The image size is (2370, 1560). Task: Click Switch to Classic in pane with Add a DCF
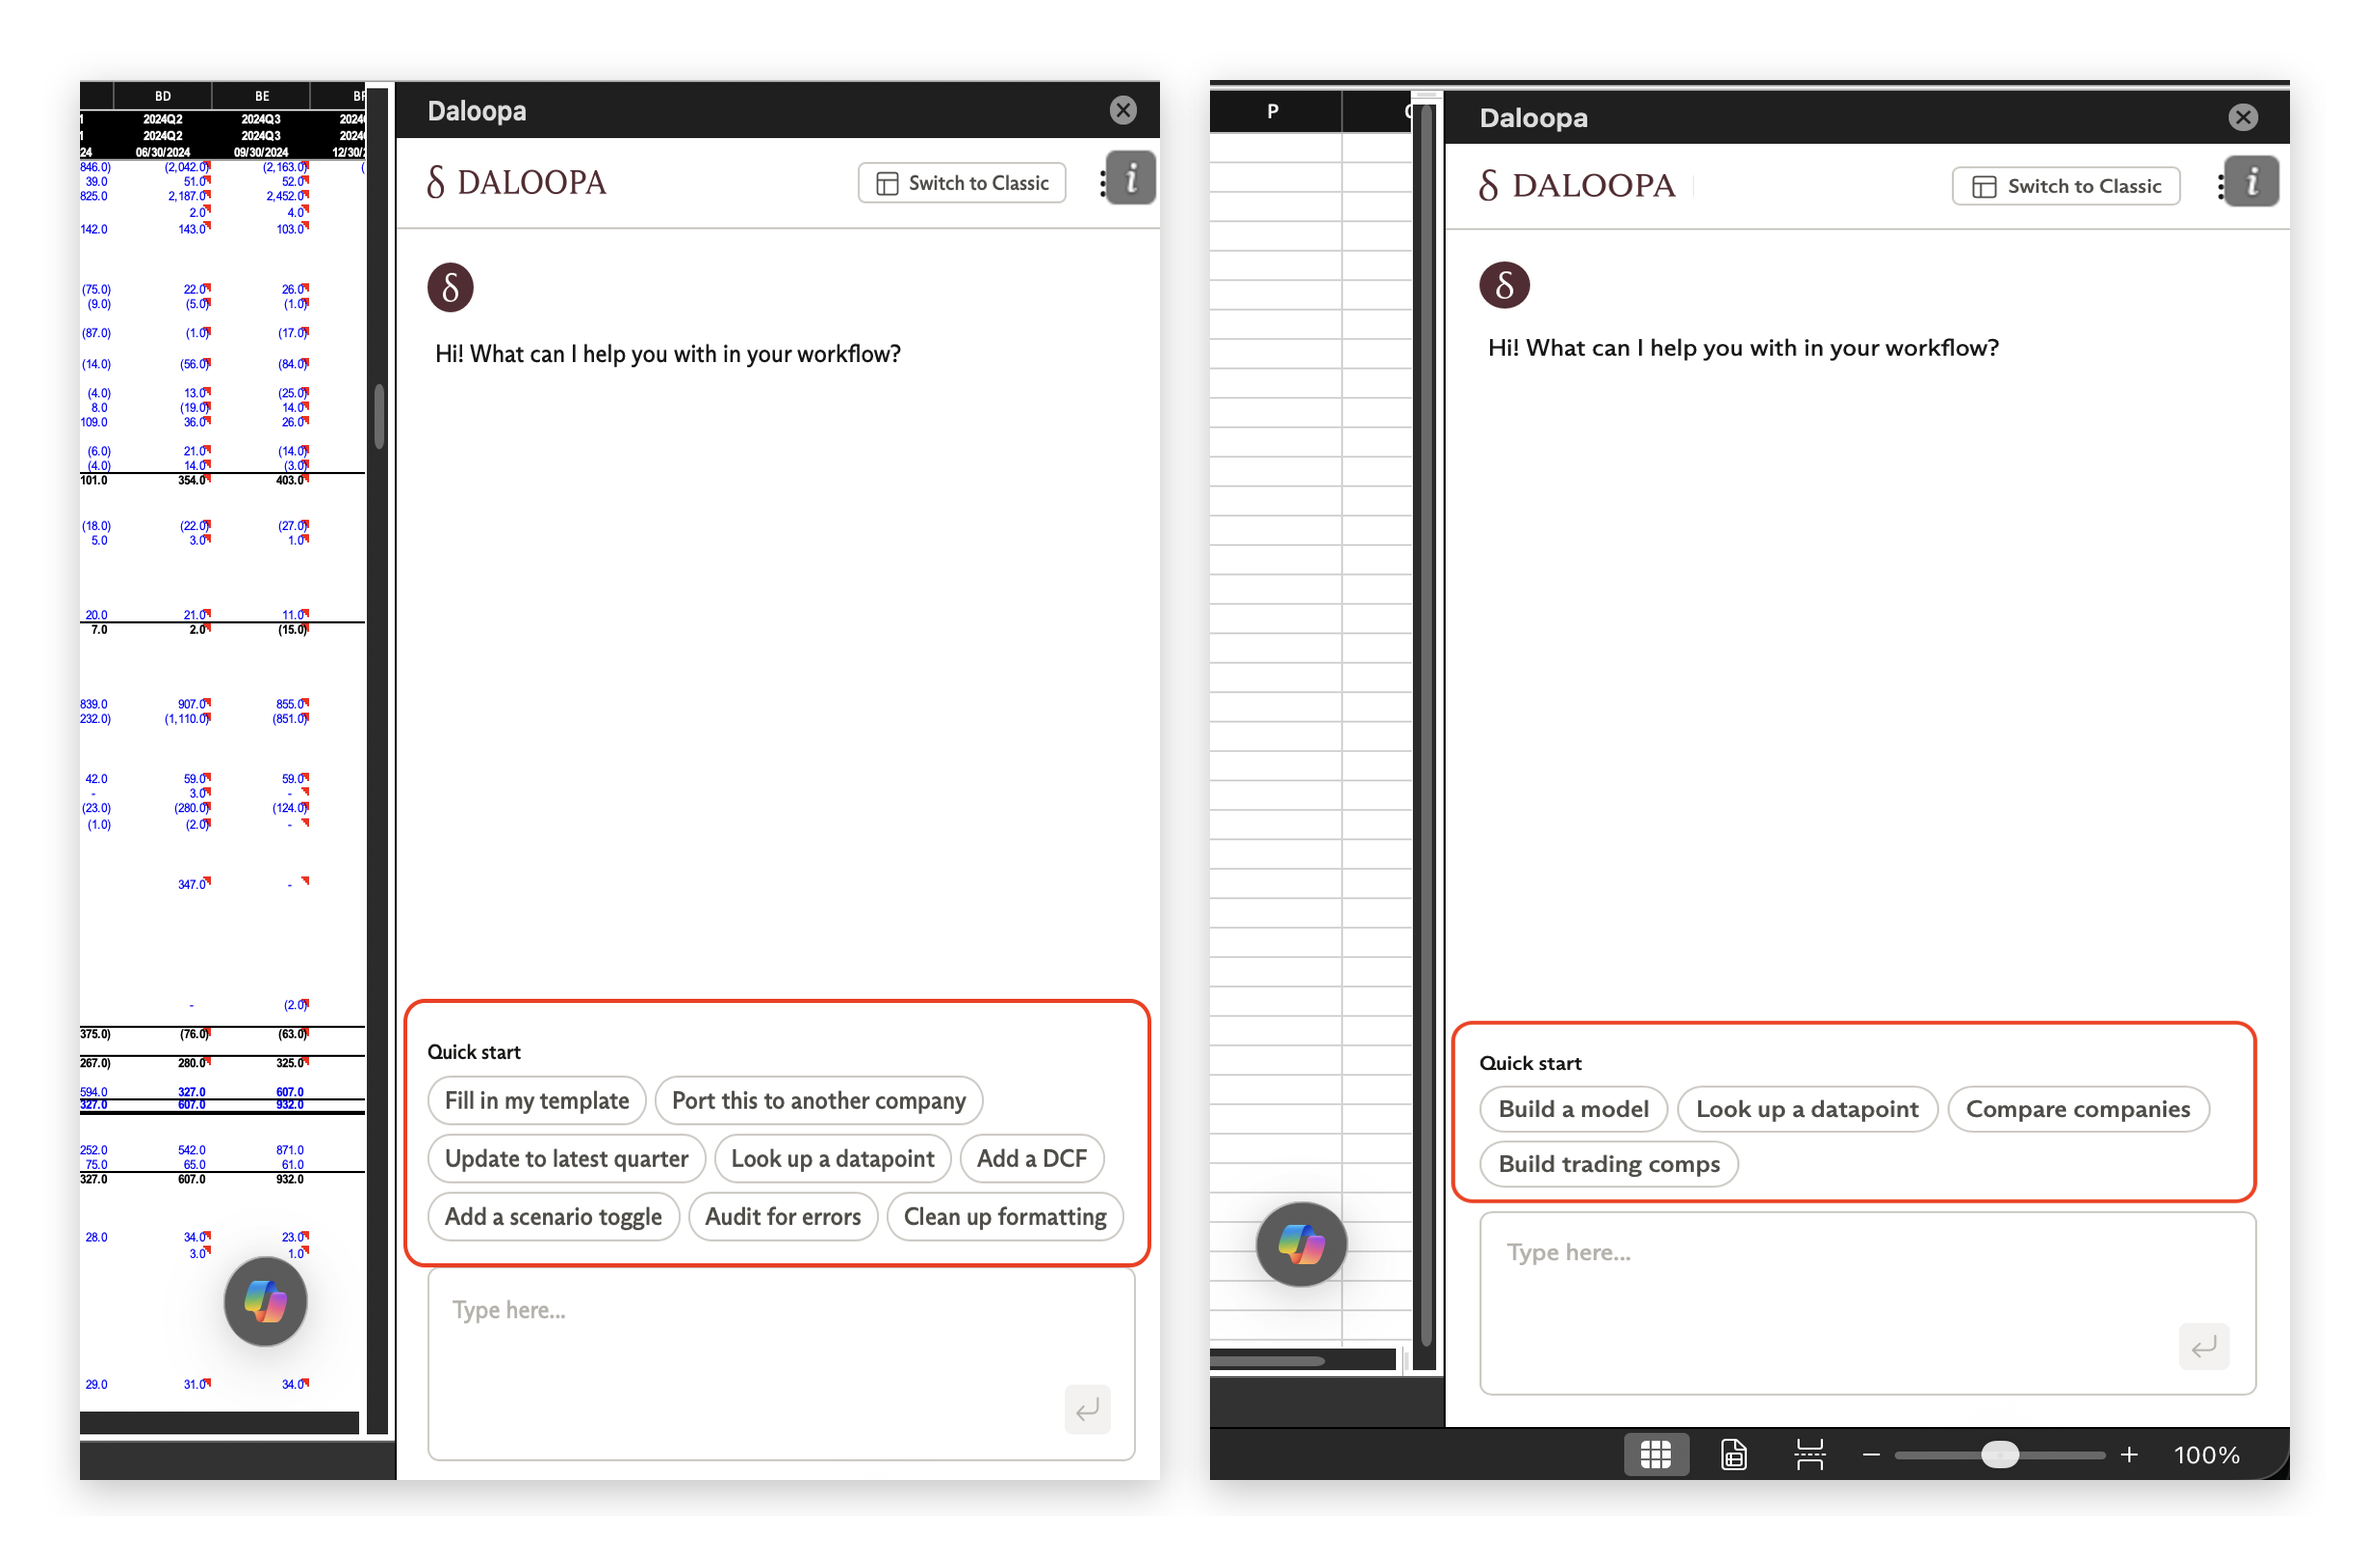[962, 183]
